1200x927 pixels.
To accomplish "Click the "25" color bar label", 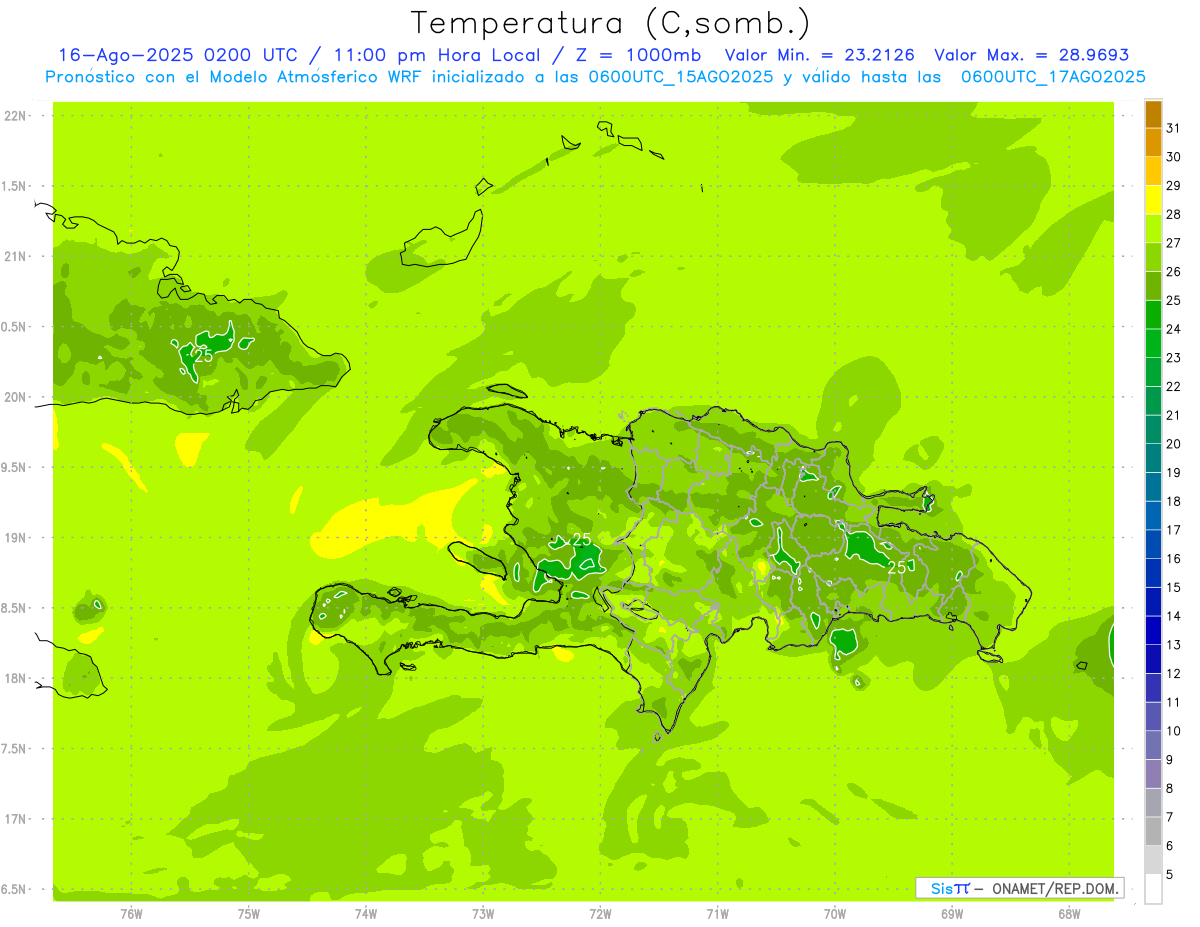I will pos(1174,300).
